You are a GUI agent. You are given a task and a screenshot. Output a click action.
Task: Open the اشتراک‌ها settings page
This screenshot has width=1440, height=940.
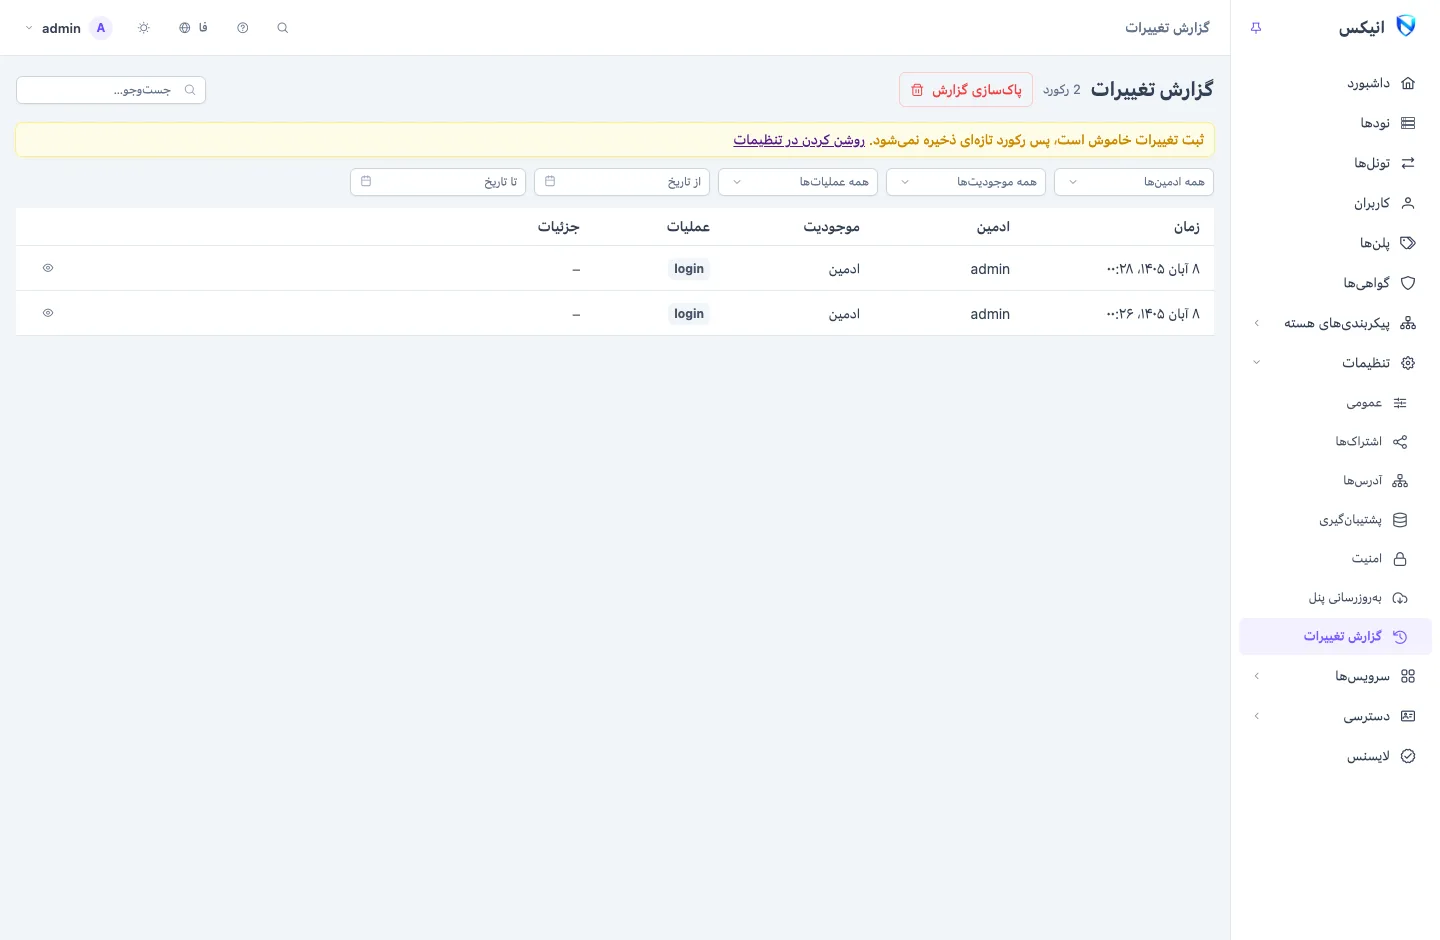point(1335,442)
